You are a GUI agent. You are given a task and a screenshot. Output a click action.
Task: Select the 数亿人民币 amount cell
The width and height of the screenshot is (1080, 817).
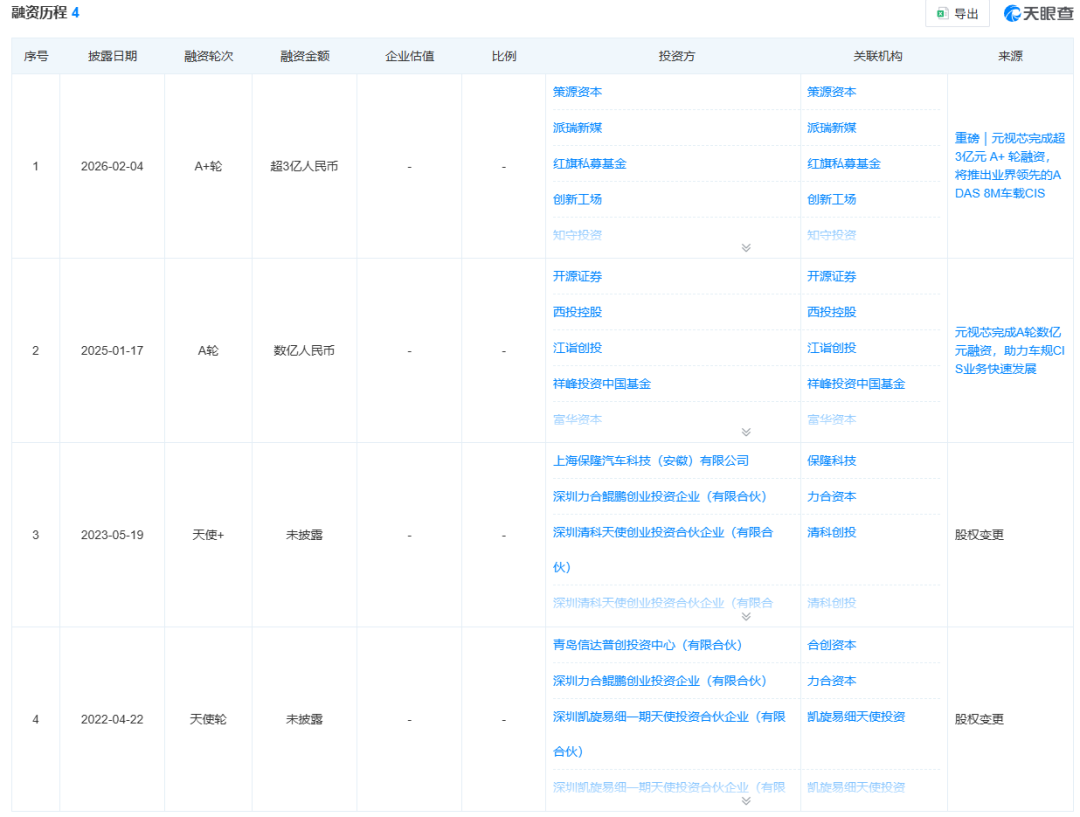click(304, 351)
